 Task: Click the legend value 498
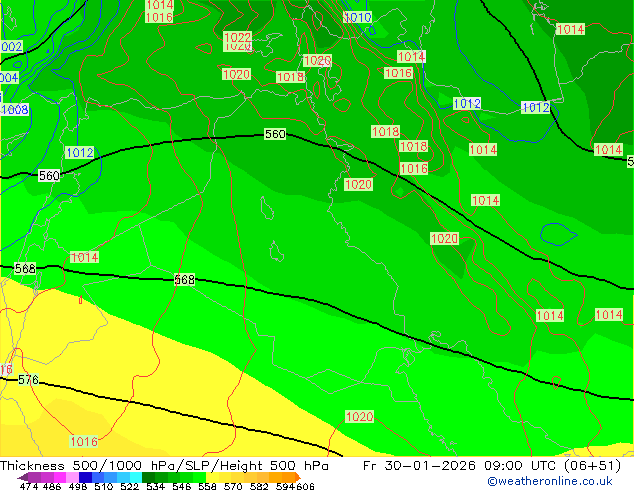pos(78,486)
